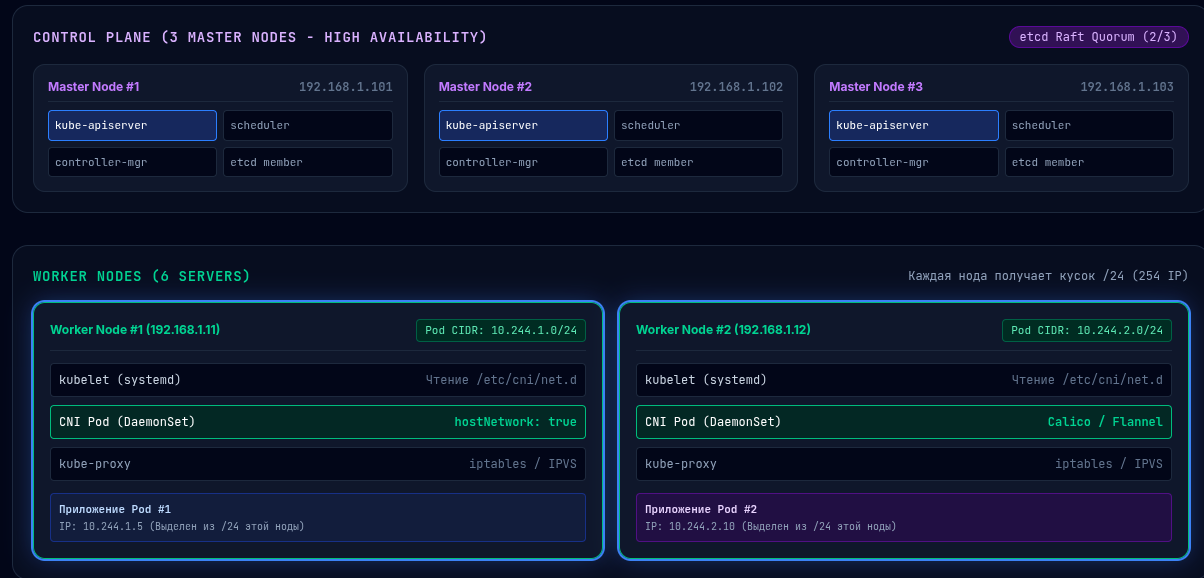Select CNI Pod (DaemonSet) row in Worker Node #1
This screenshot has height=578, width=1204.
(x=318, y=422)
